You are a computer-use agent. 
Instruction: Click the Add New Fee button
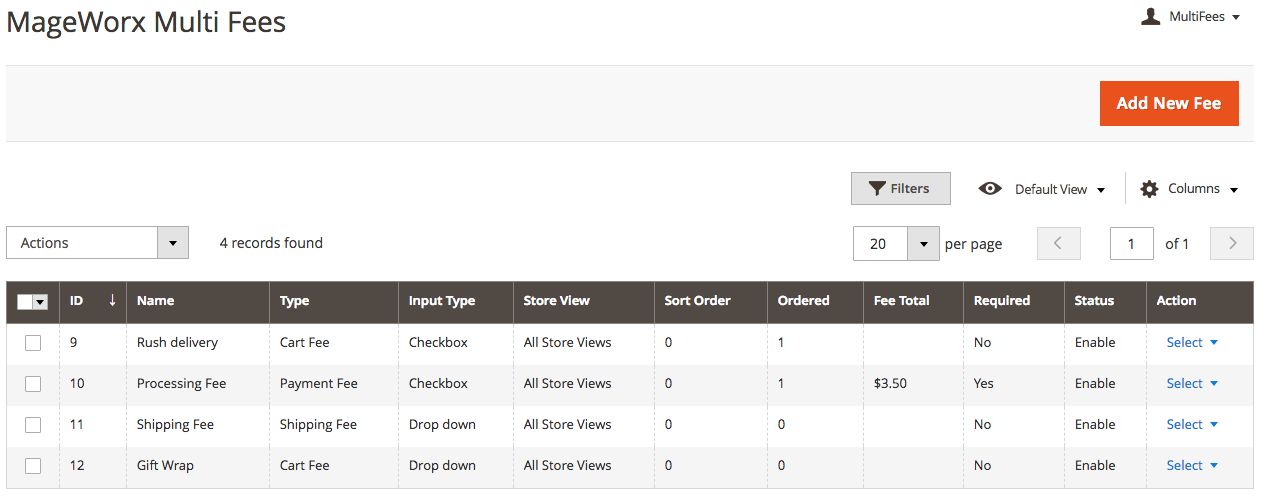(x=1169, y=103)
